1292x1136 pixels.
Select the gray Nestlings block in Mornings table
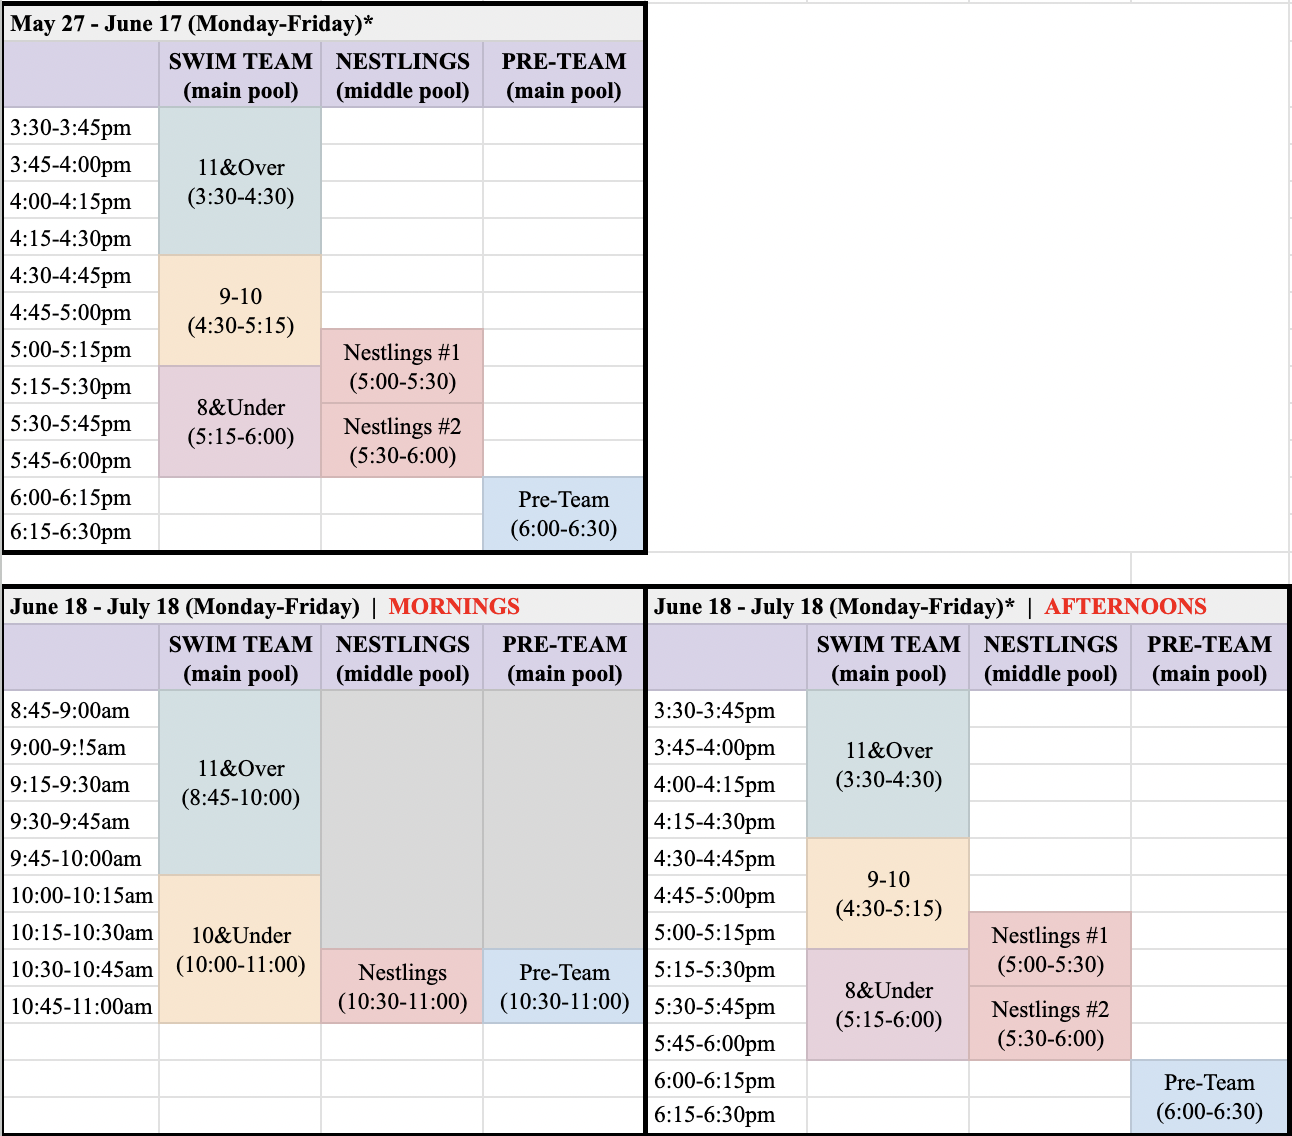click(402, 820)
